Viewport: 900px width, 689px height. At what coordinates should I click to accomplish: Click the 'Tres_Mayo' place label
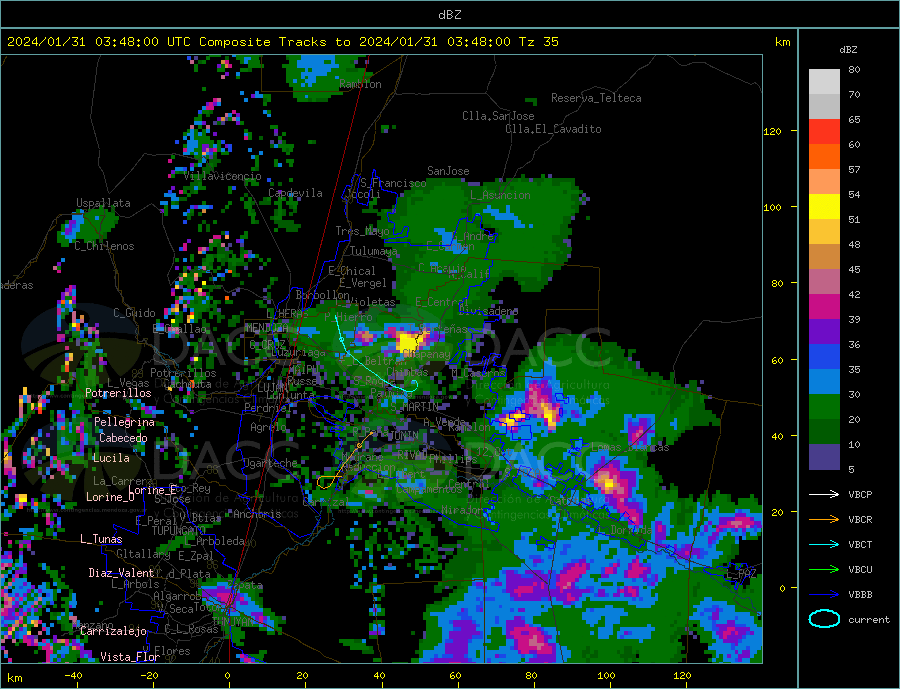(x=362, y=231)
